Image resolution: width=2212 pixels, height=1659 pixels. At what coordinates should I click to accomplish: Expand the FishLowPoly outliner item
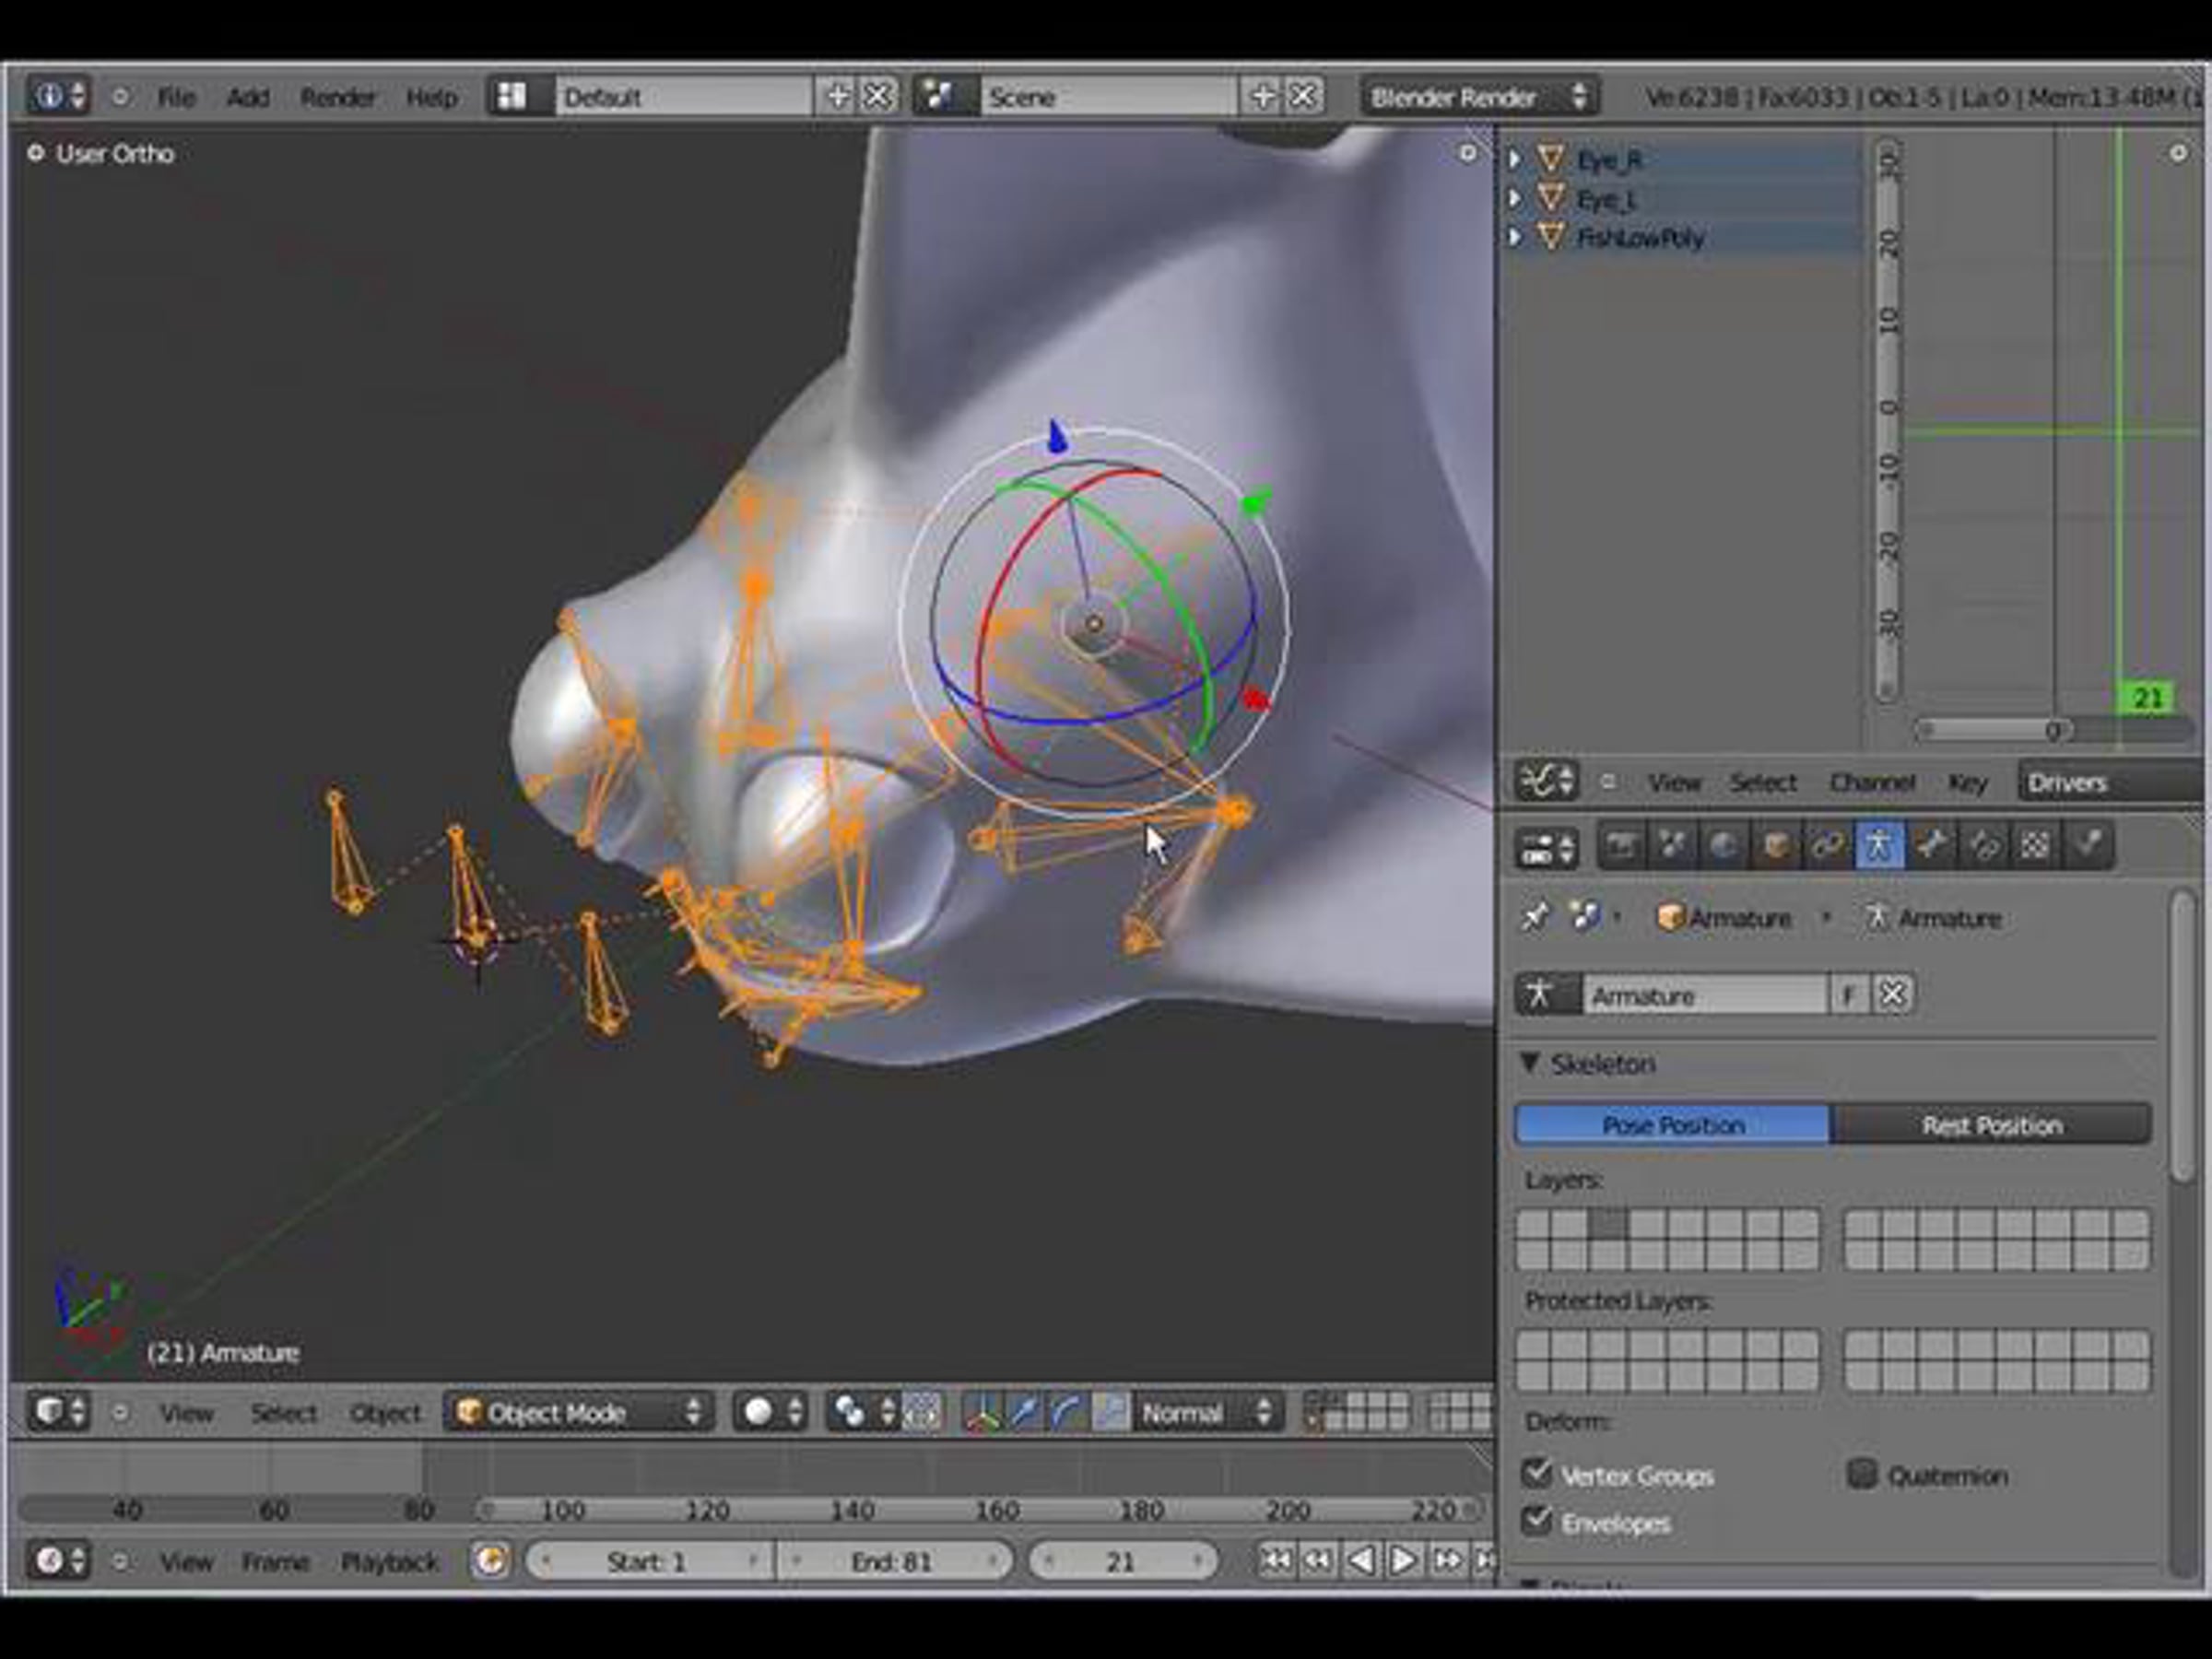point(1515,237)
